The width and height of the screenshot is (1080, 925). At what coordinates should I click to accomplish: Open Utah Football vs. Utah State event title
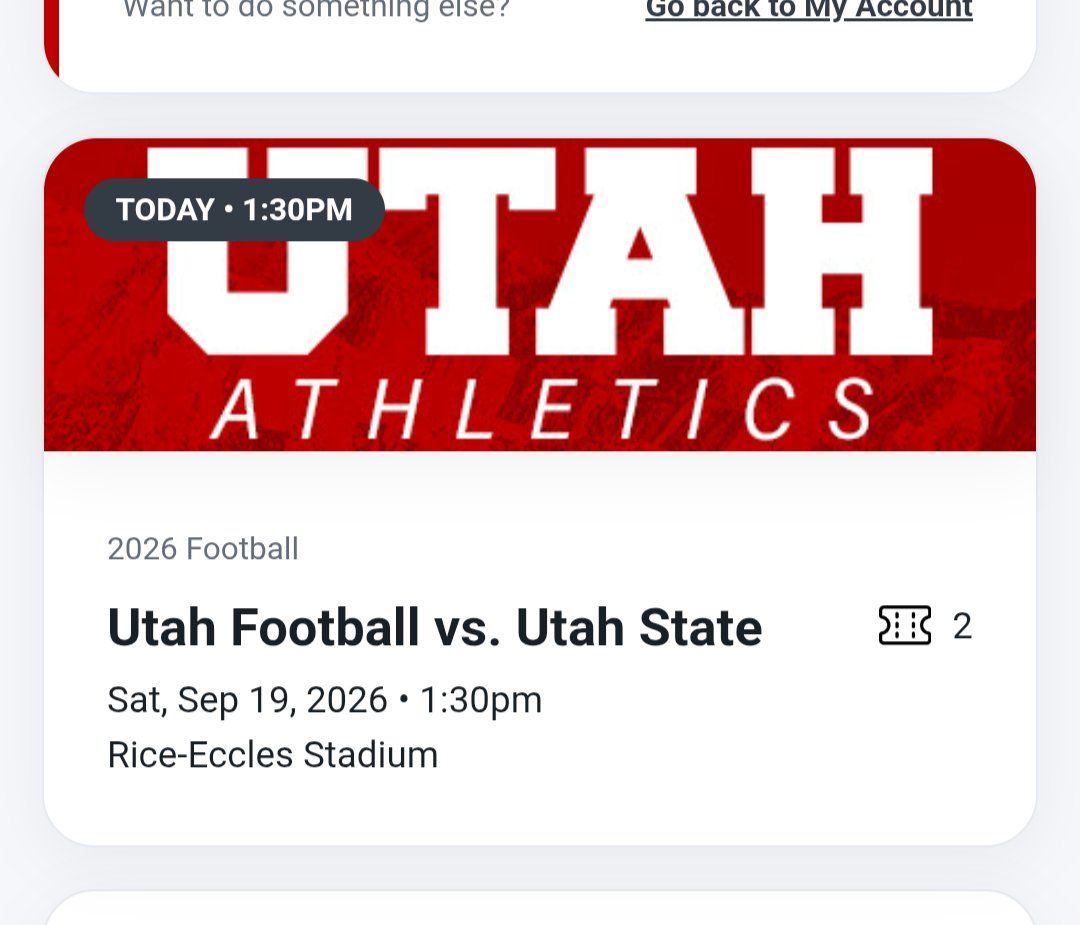[x=435, y=627]
